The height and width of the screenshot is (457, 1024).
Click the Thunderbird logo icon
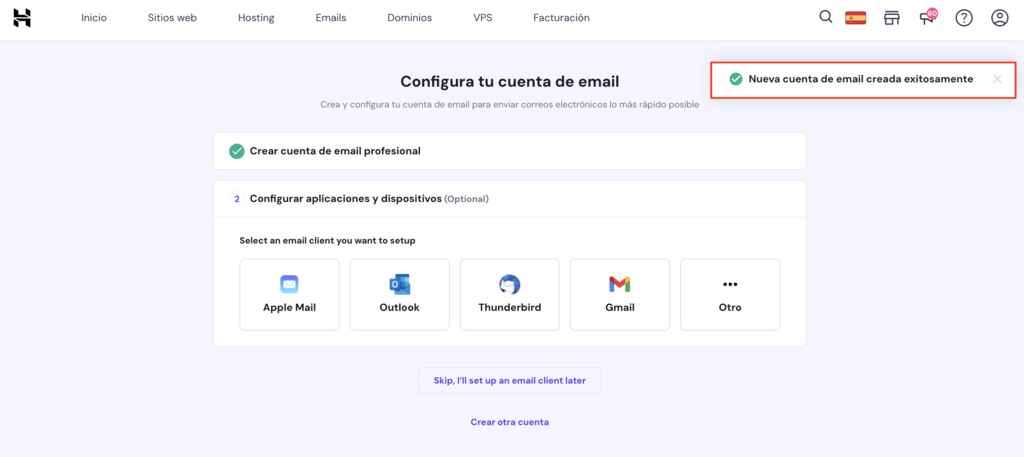click(510, 284)
